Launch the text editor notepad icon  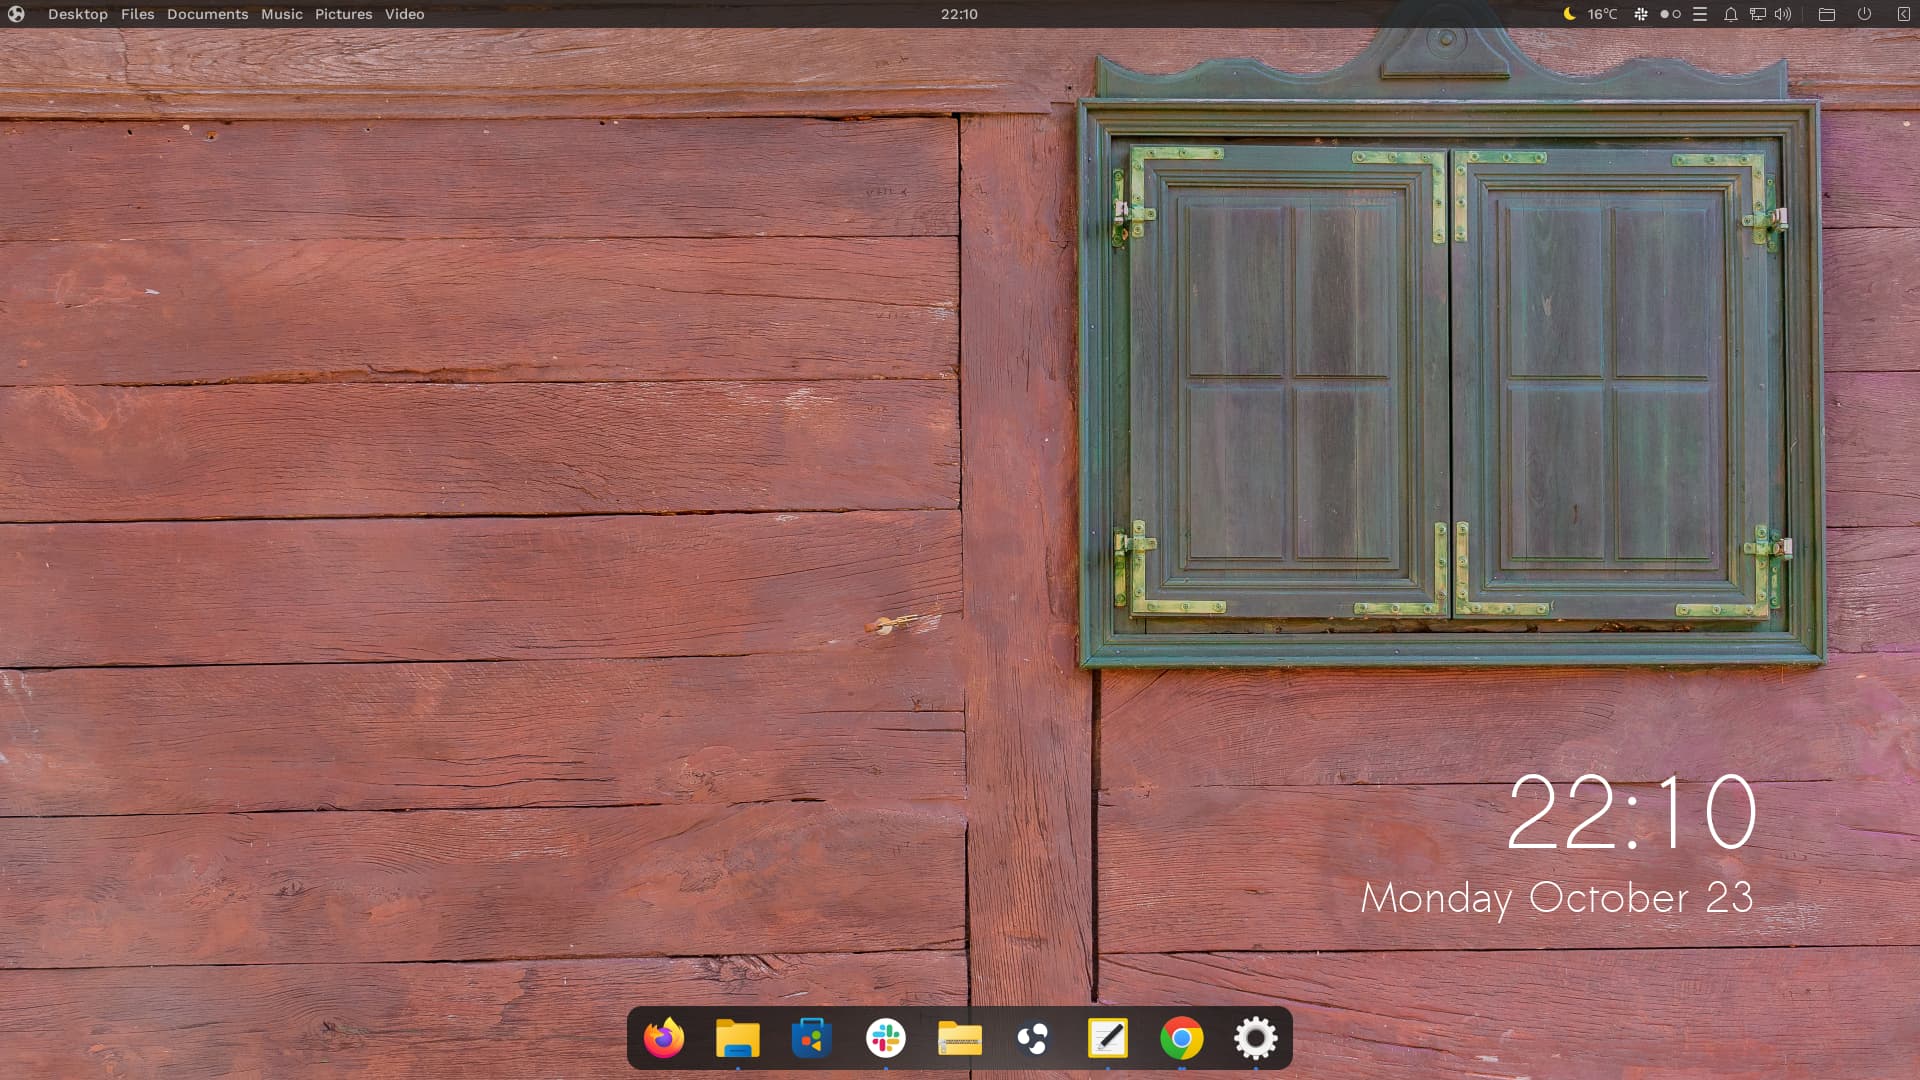pyautogui.click(x=1107, y=1038)
